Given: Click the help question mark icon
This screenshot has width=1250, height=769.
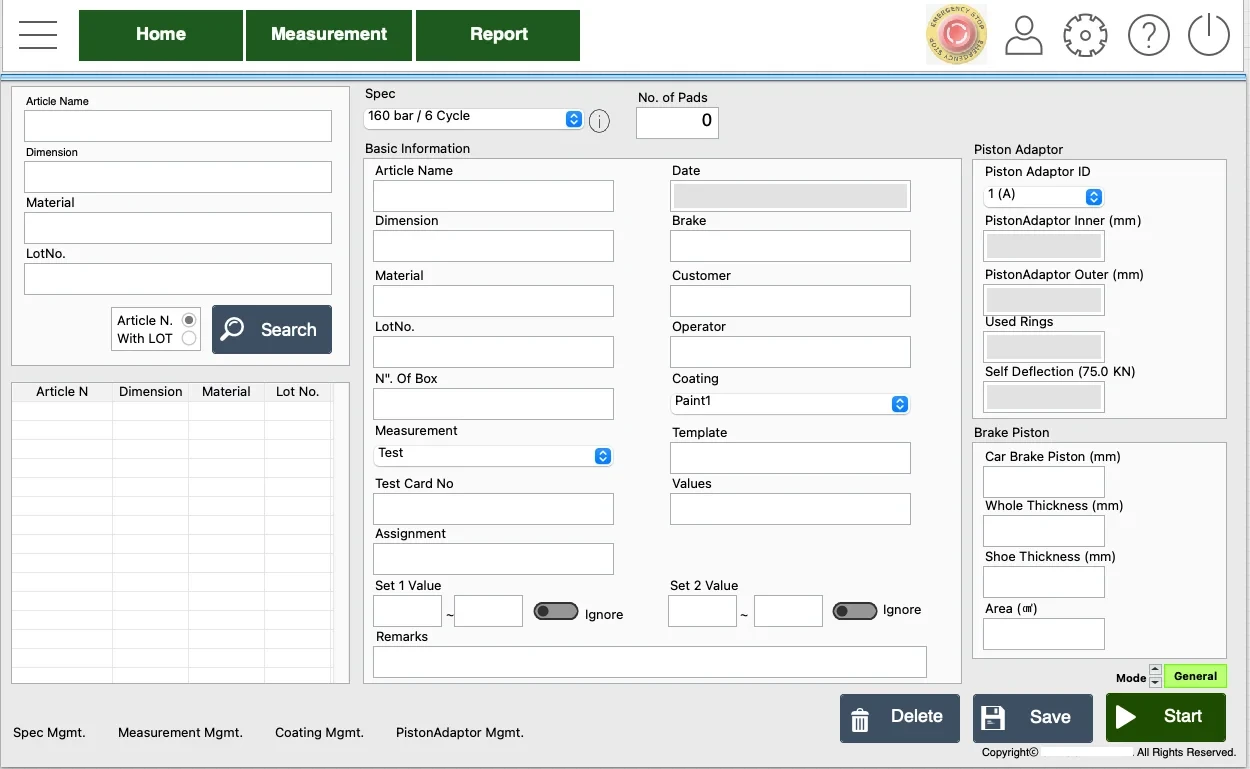Looking at the screenshot, I should (x=1148, y=36).
